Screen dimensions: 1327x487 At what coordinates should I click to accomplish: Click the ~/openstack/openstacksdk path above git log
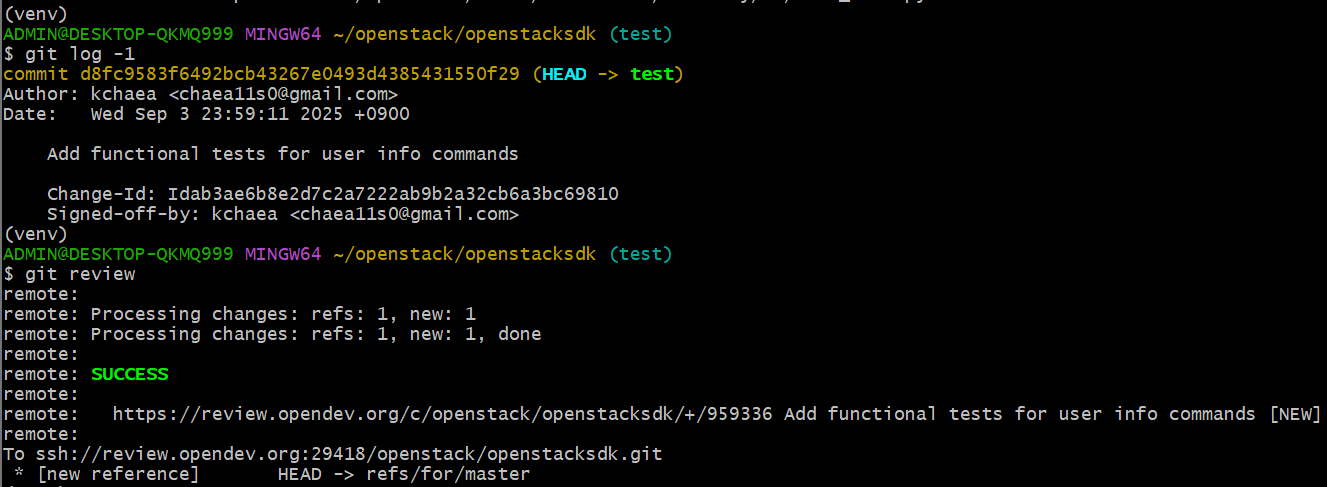coord(464,34)
